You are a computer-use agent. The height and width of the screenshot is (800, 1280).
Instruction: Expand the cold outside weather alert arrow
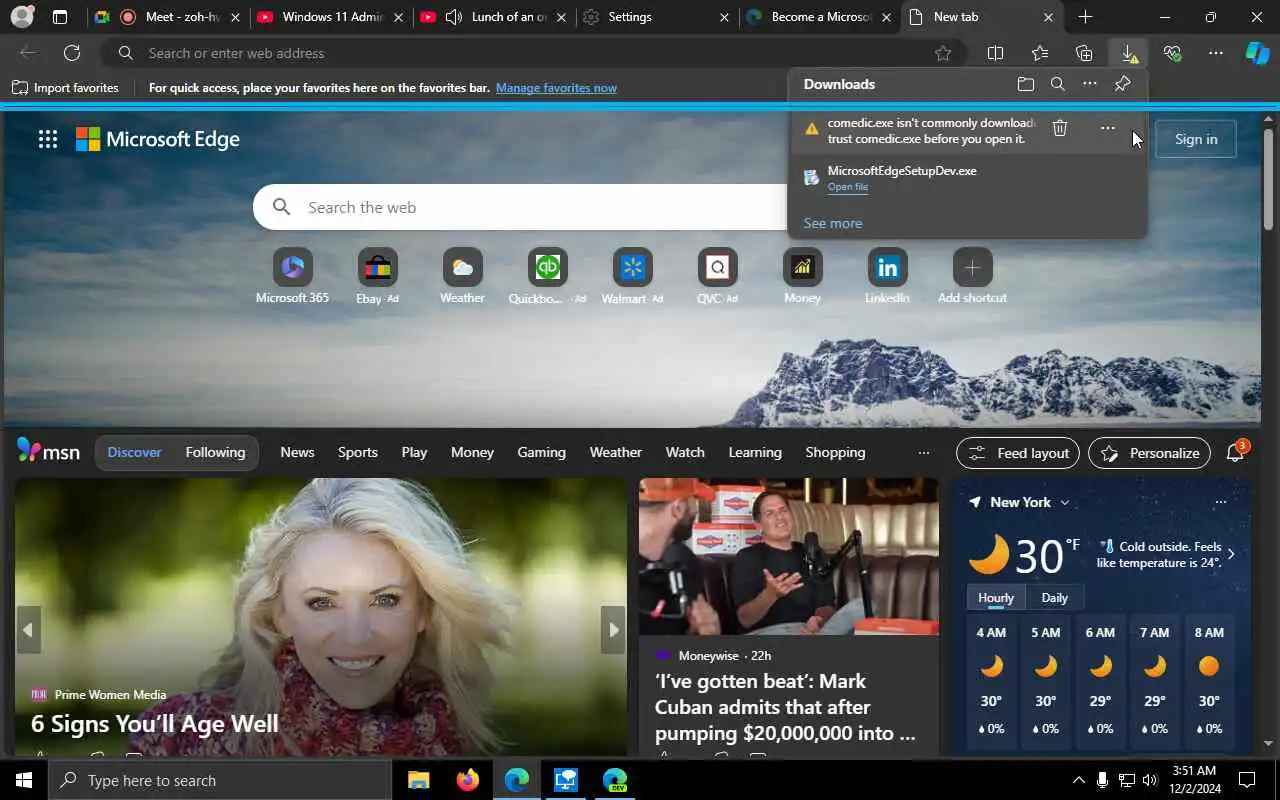tap(1230, 554)
